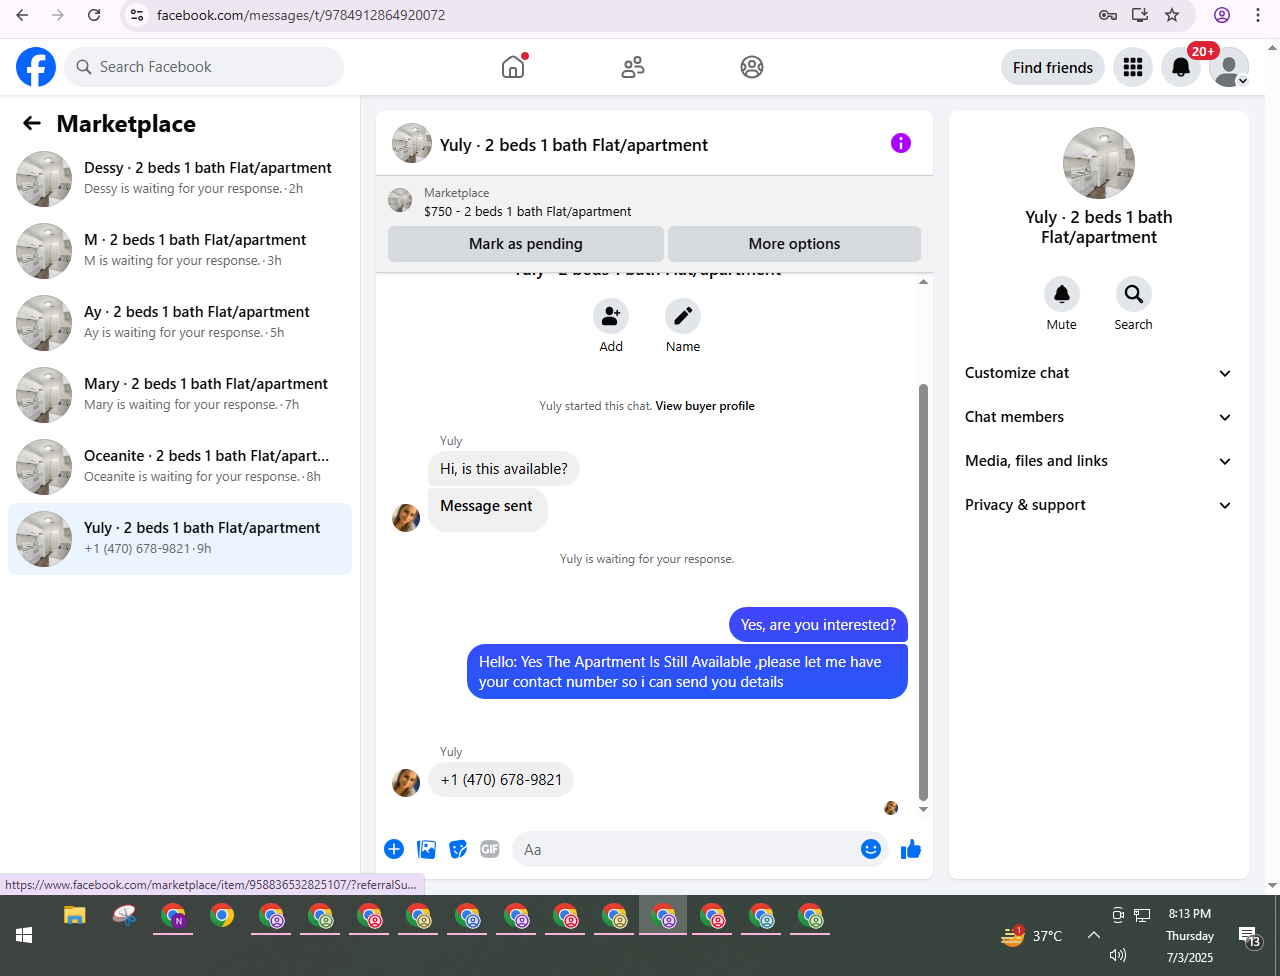The height and width of the screenshot is (976, 1280).
Task: Click Find friends button
Action: pyautogui.click(x=1053, y=67)
